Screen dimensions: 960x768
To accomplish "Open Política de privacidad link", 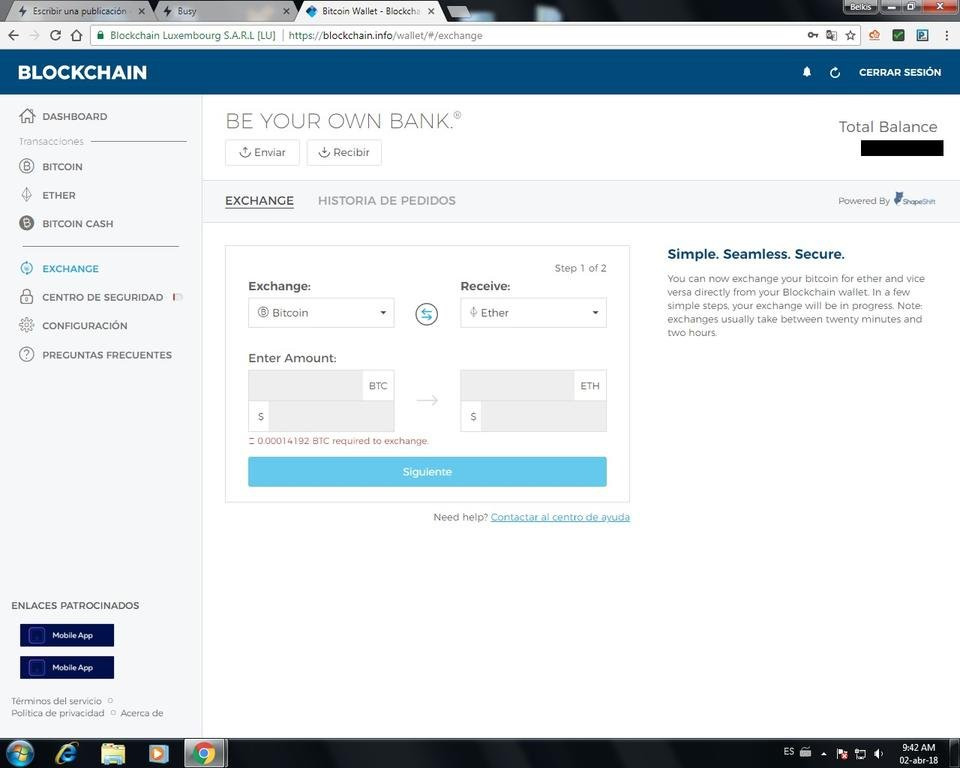I will click(x=58, y=713).
